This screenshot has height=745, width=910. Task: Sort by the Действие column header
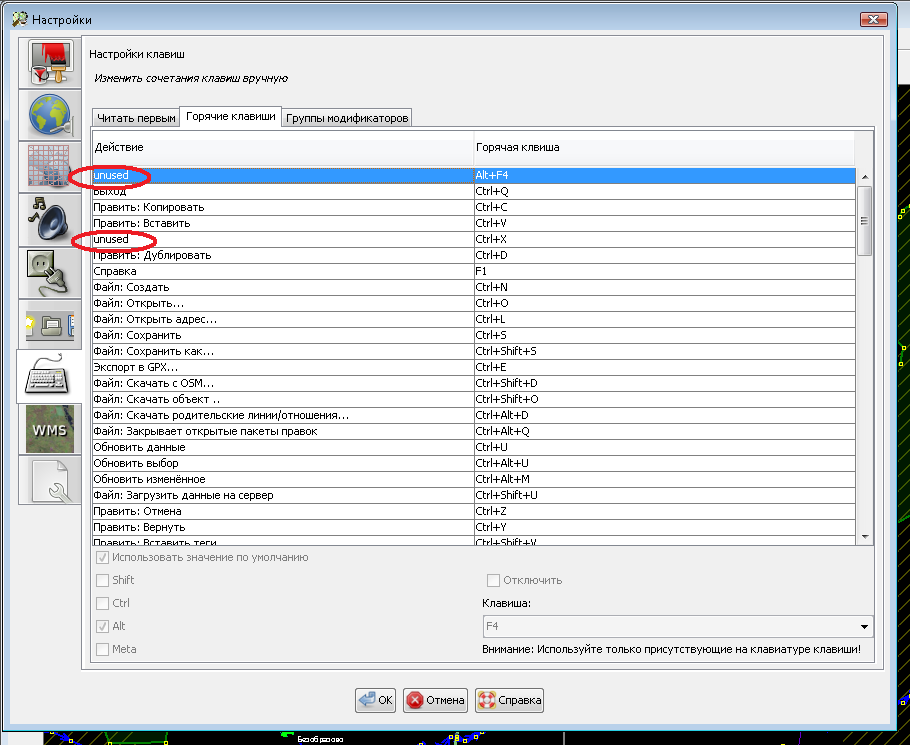point(282,147)
